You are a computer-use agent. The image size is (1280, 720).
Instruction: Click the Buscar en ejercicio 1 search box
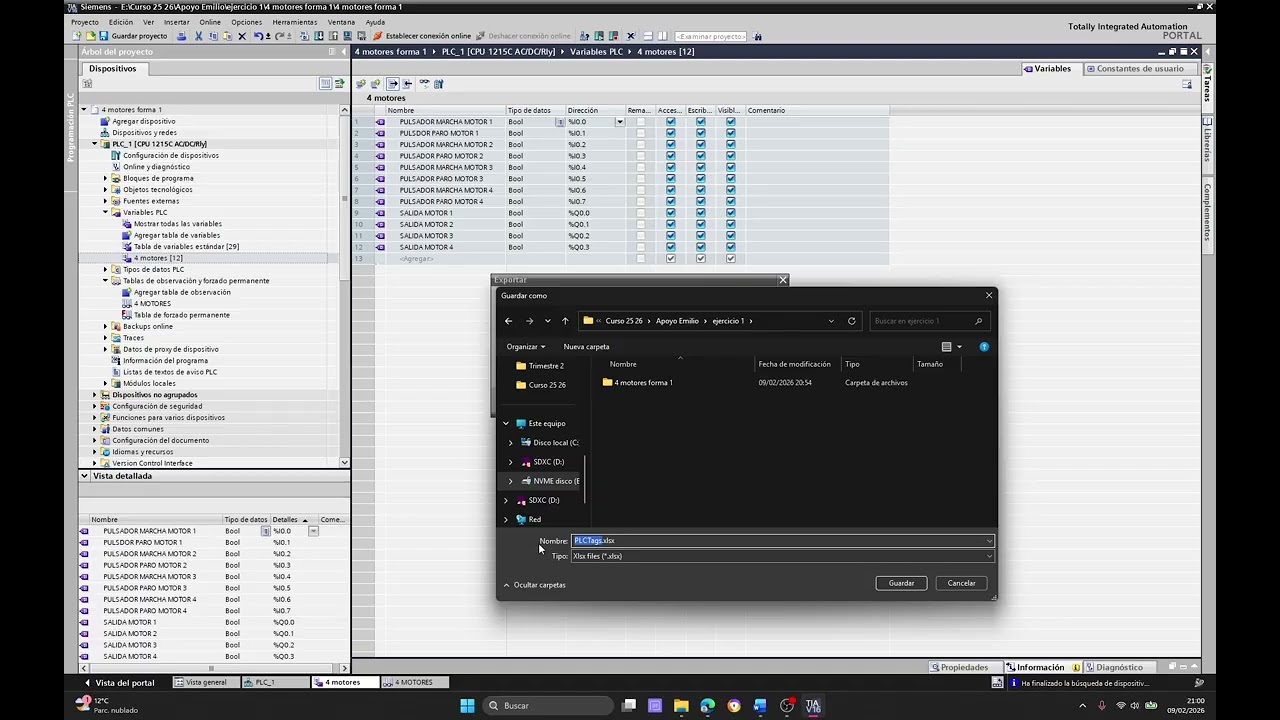click(x=928, y=321)
